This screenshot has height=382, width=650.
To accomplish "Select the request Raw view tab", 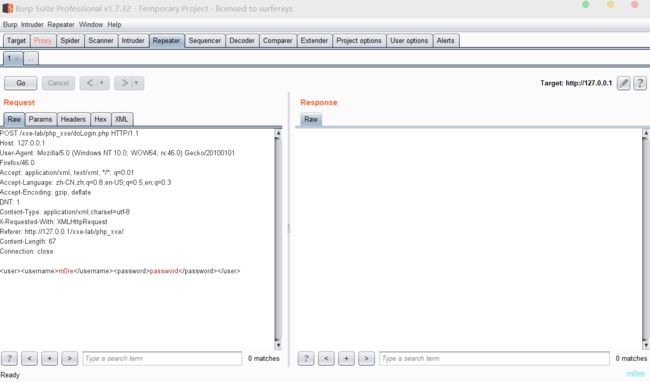I will pos(14,119).
